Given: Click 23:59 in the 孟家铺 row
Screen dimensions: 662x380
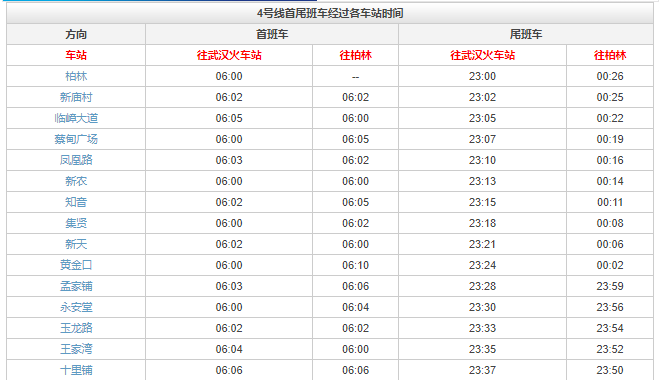Looking at the screenshot, I should pyautogui.click(x=610, y=286).
